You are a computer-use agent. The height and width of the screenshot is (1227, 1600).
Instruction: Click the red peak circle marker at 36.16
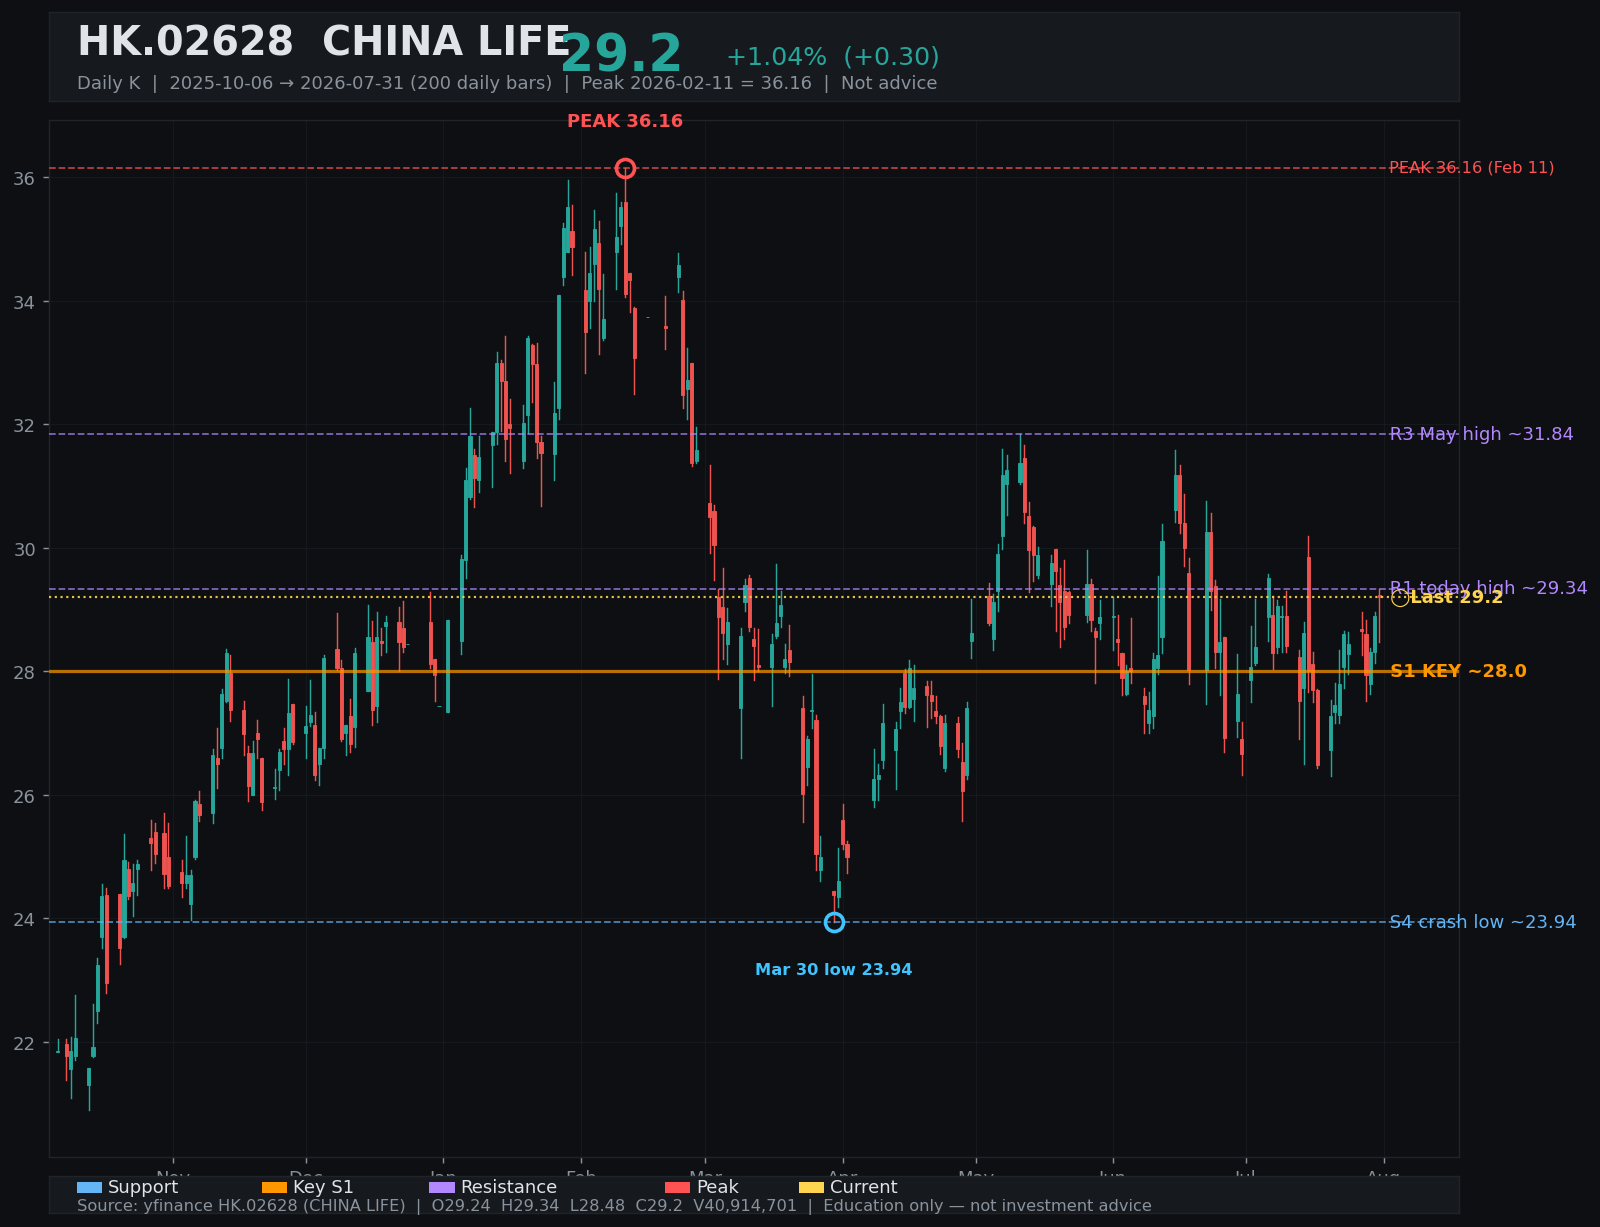625,168
